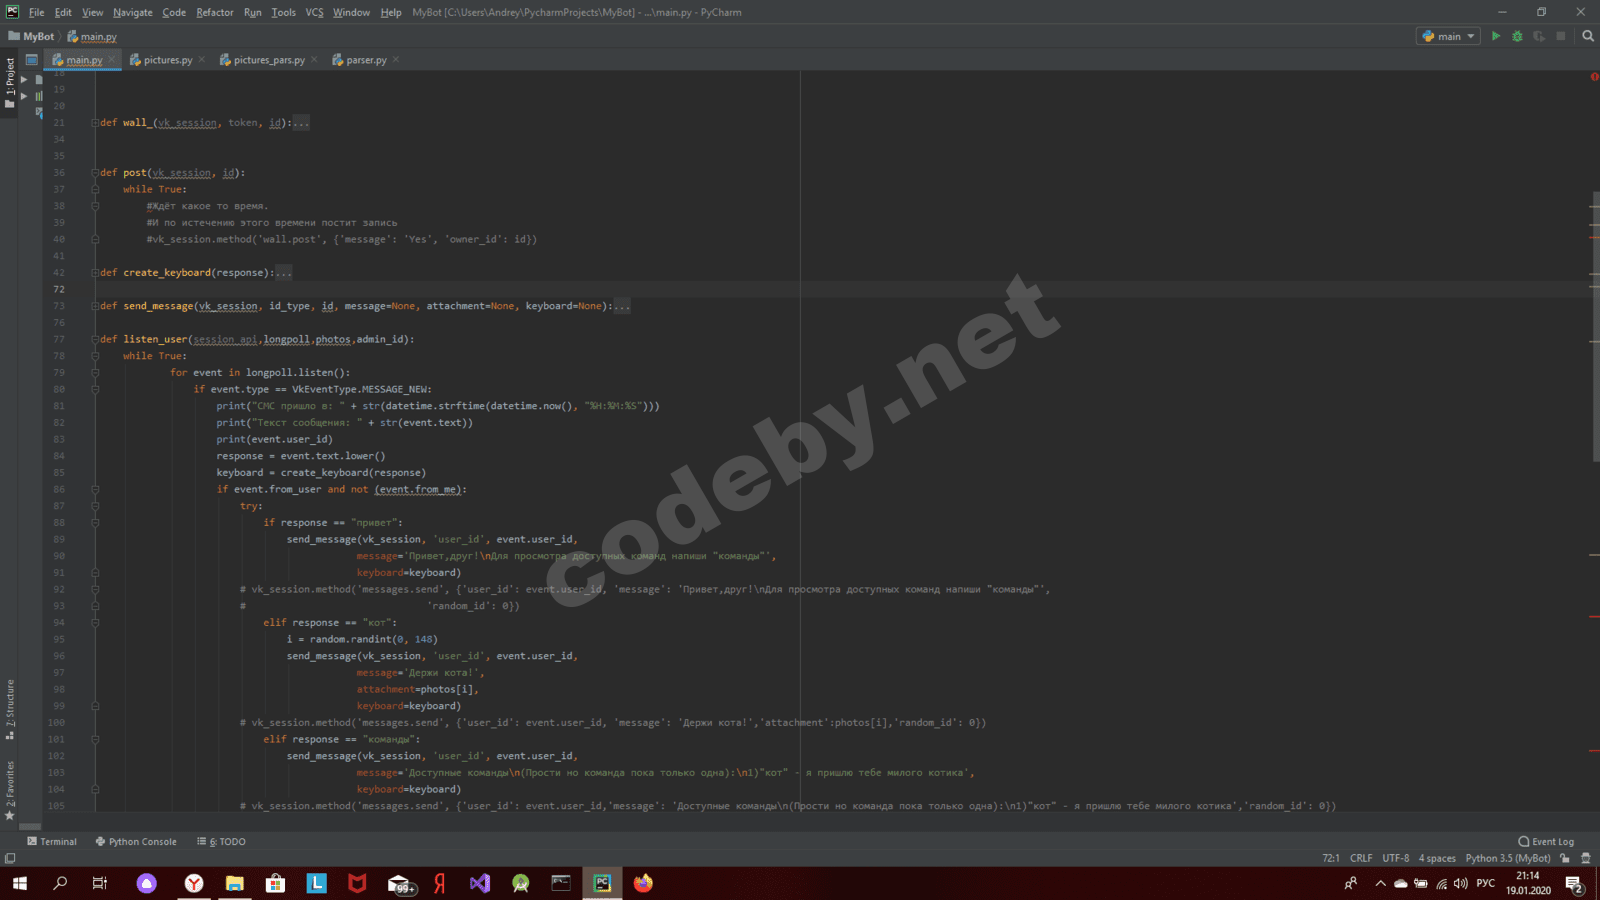Click the stop process square icon
1600x900 pixels.
1560,36
